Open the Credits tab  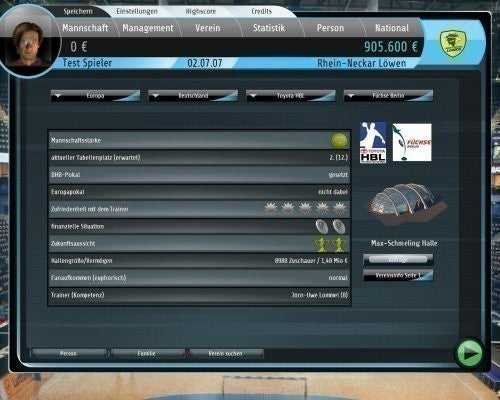click(262, 11)
